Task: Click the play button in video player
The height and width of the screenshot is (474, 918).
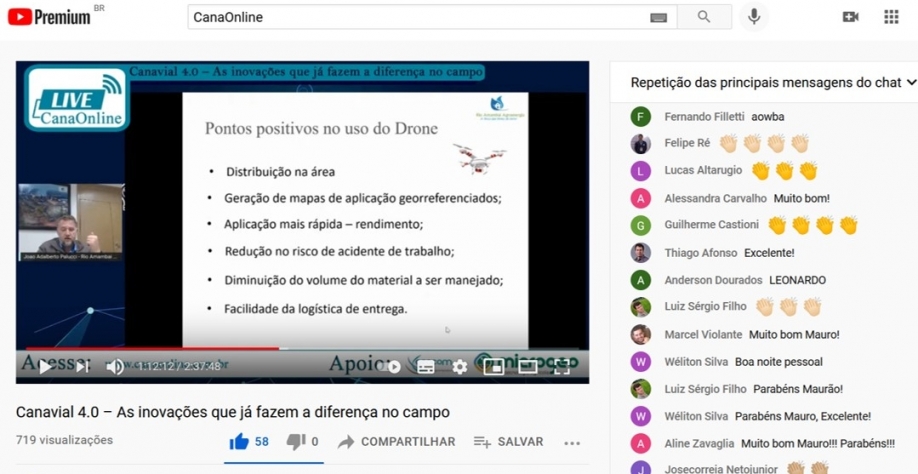Action: [45, 367]
